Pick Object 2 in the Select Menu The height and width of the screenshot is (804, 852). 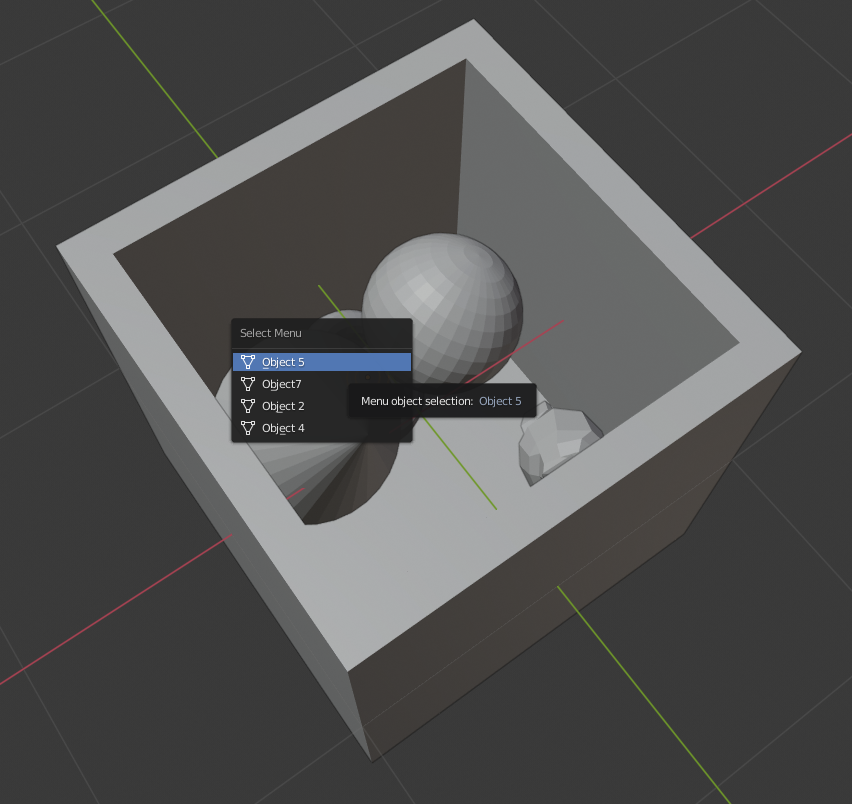(x=322, y=406)
